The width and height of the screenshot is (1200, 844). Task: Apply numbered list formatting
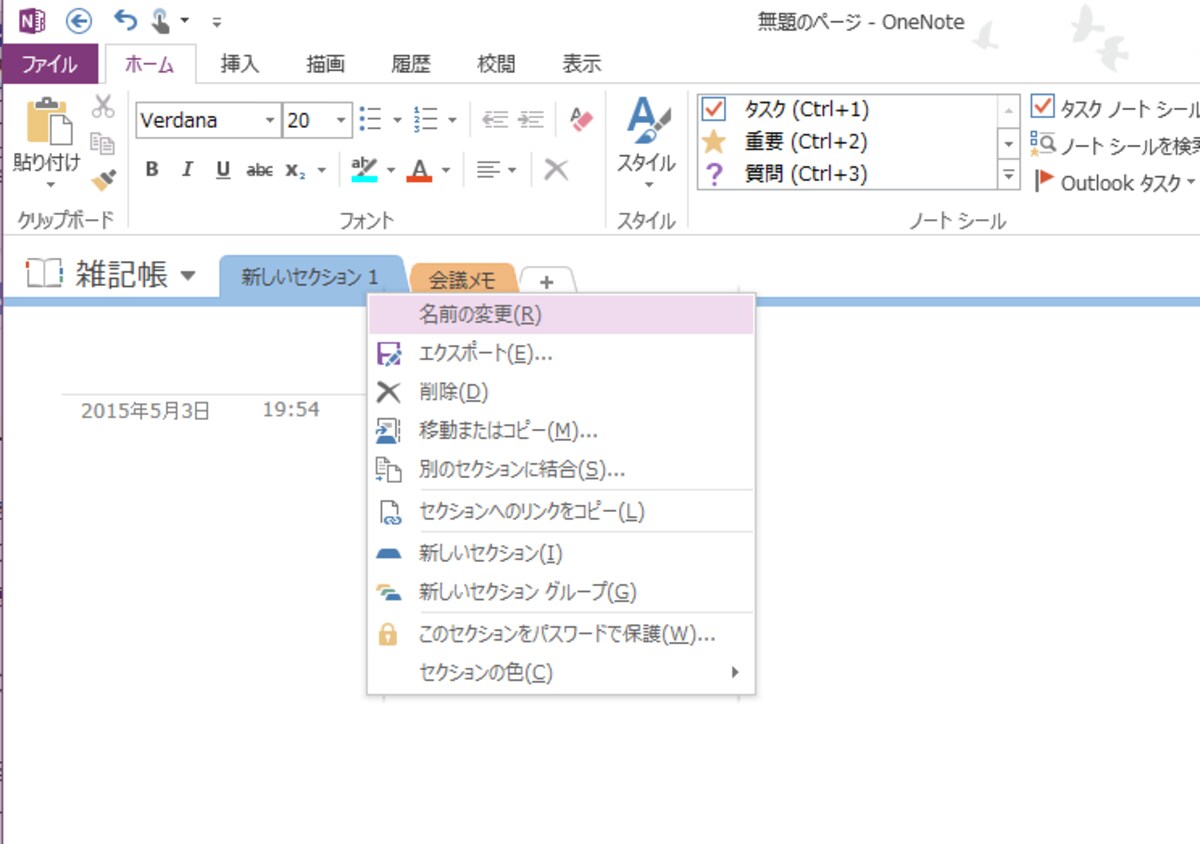pyautogui.click(x=426, y=120)
